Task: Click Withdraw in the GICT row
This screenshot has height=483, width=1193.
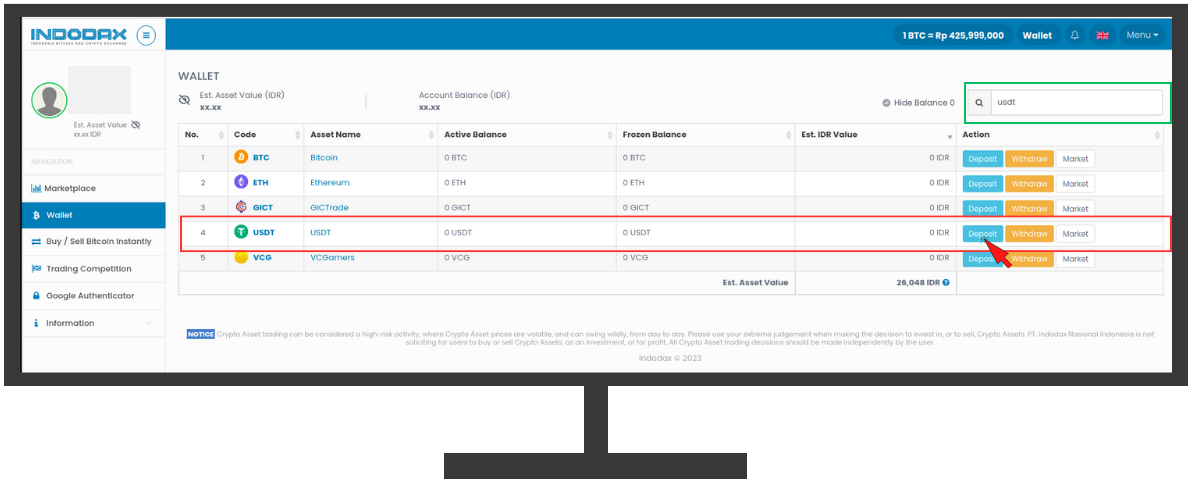Action: point(1029,208)
